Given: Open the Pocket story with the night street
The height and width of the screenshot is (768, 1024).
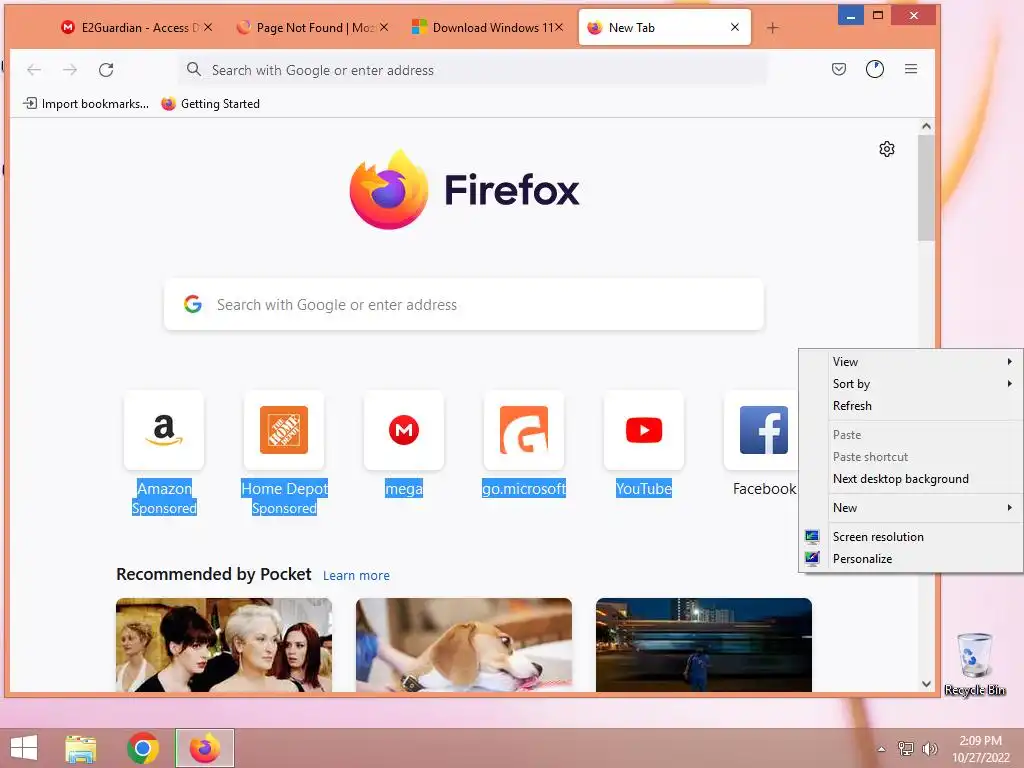Looking at the screenshot, I should coord(704,645).
